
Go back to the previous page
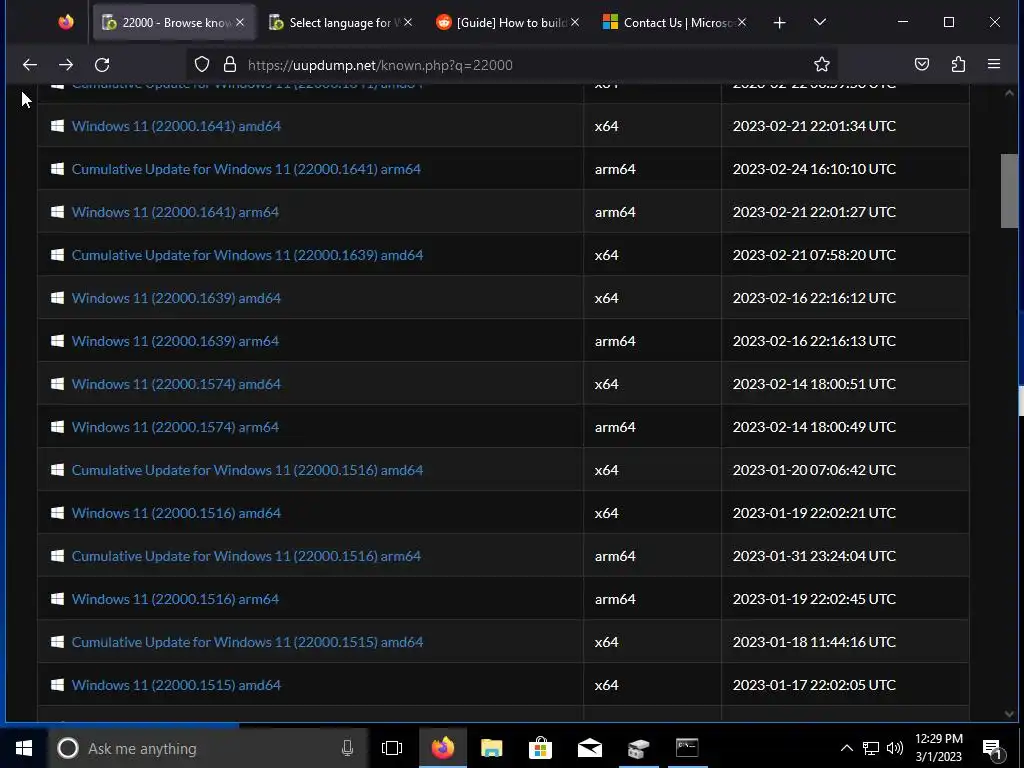click(x=29, y=65)
